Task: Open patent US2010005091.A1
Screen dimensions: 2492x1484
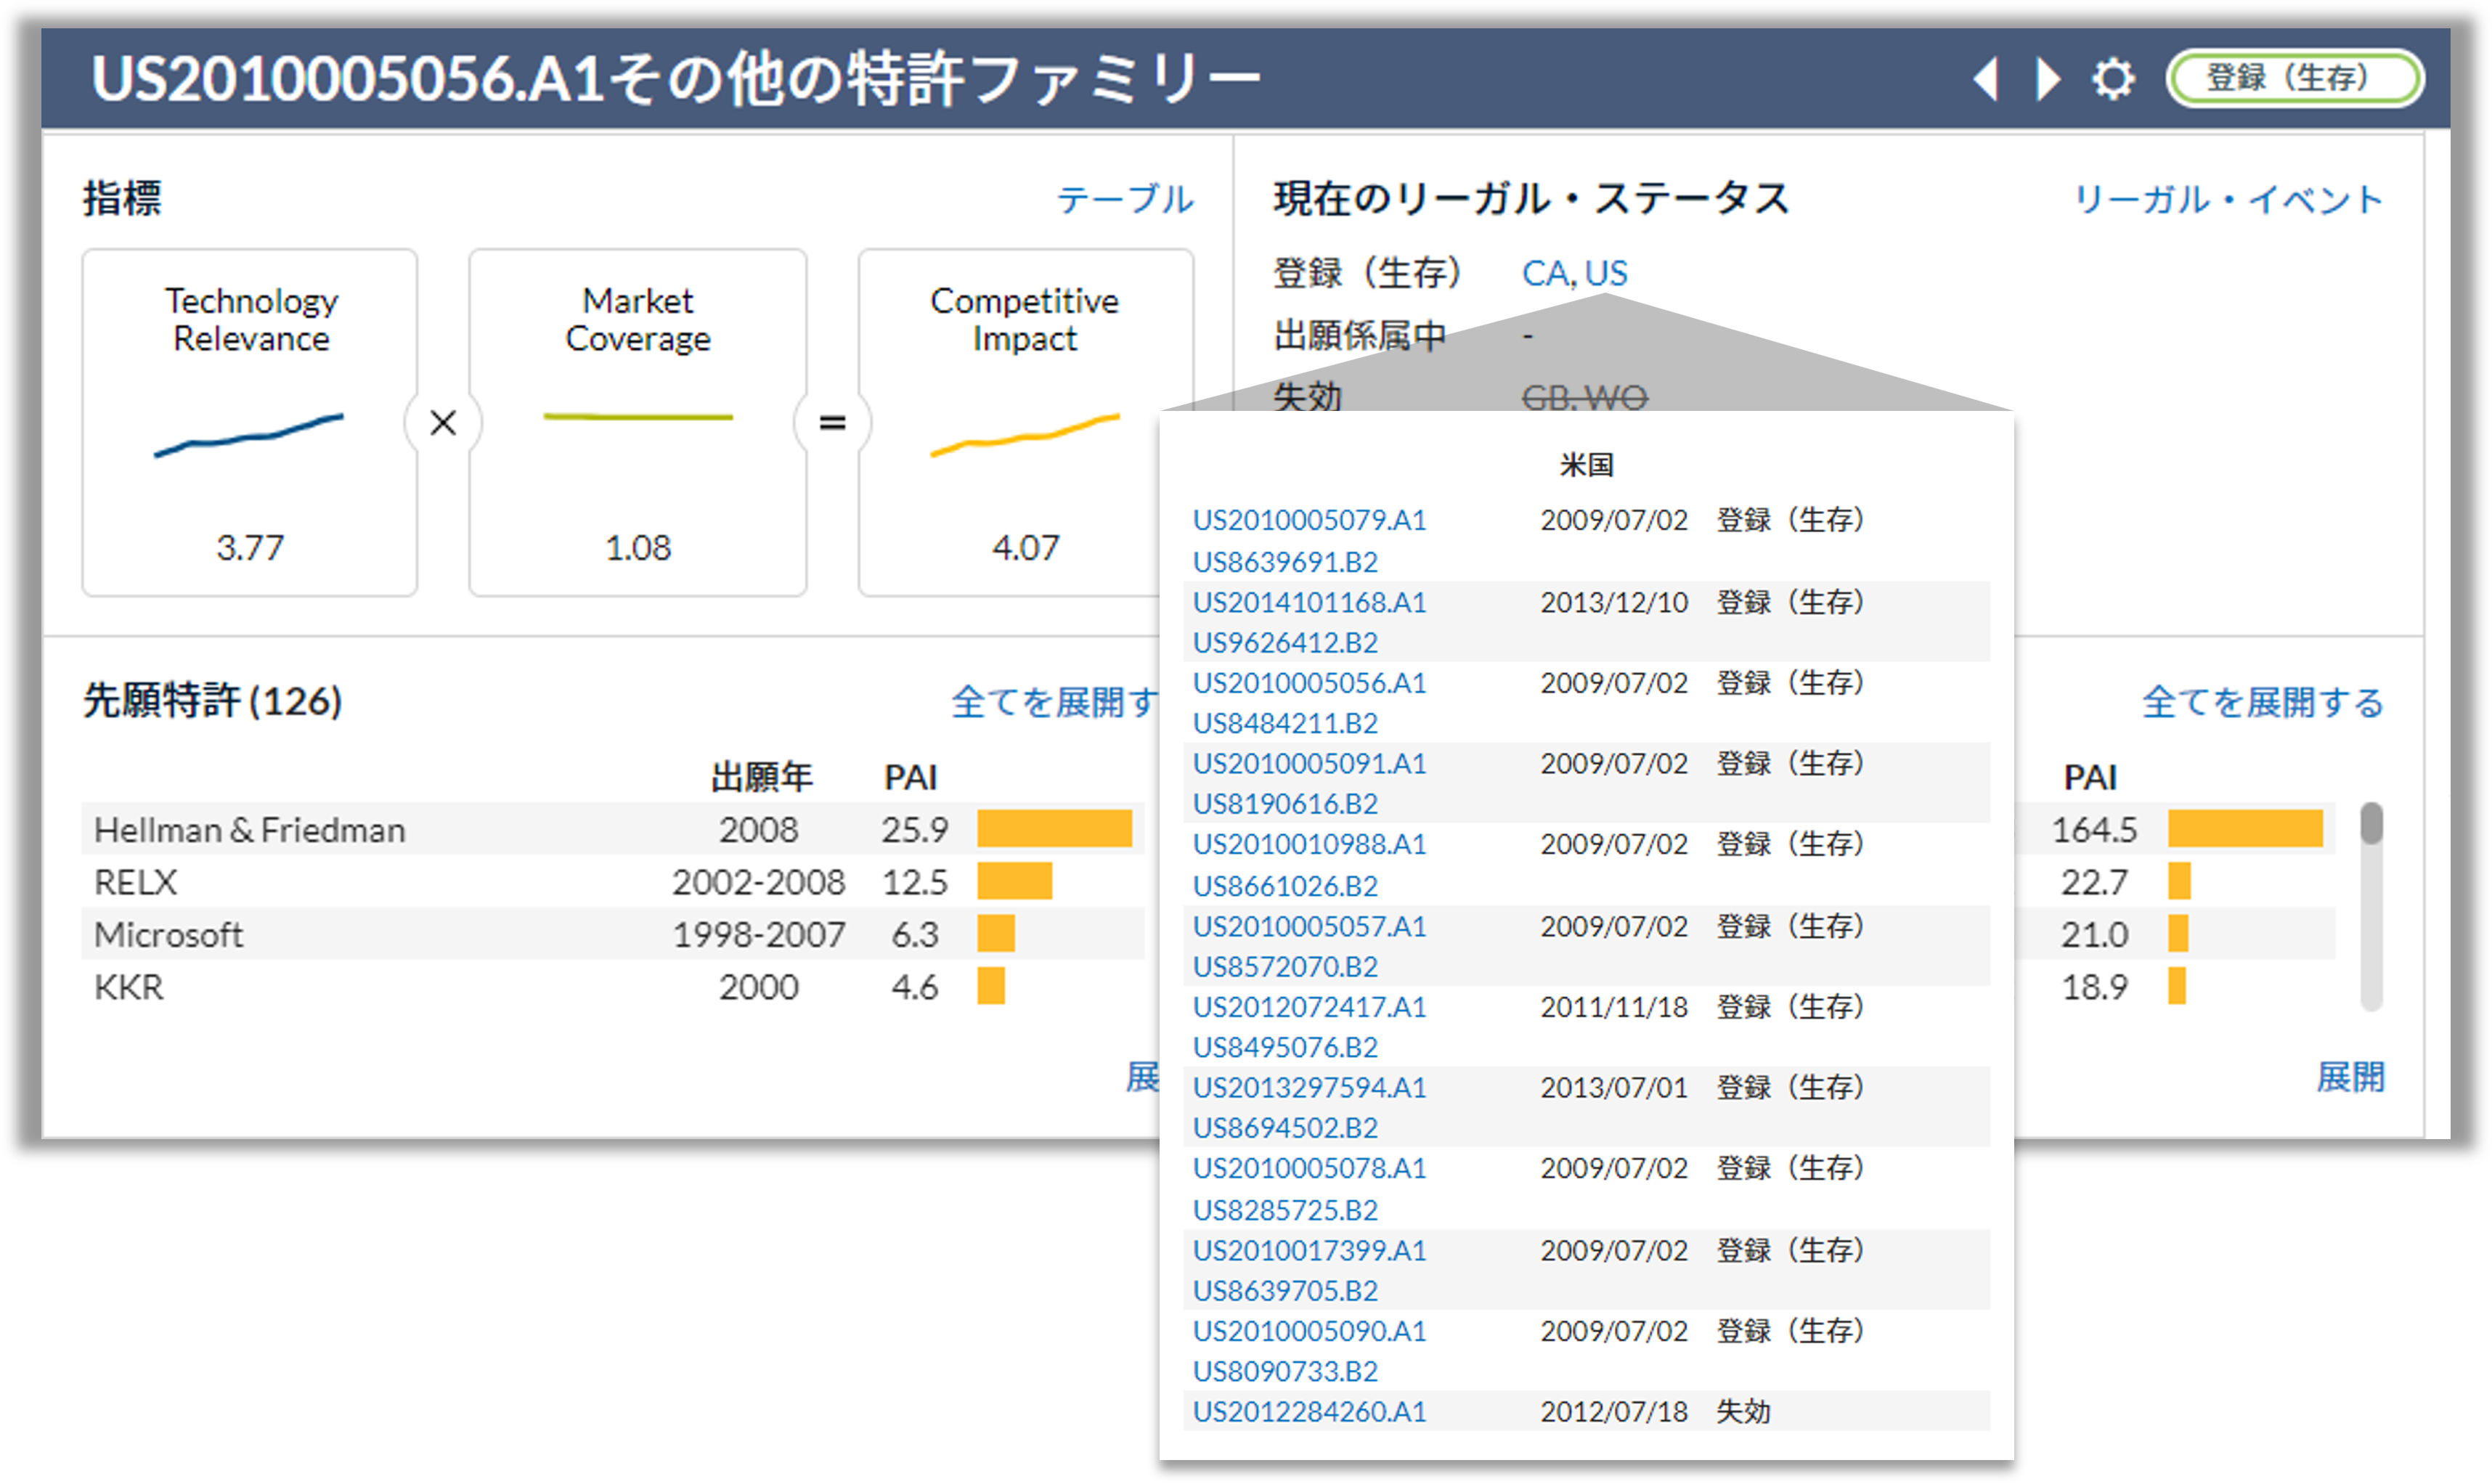Action: coord(1309,764)
